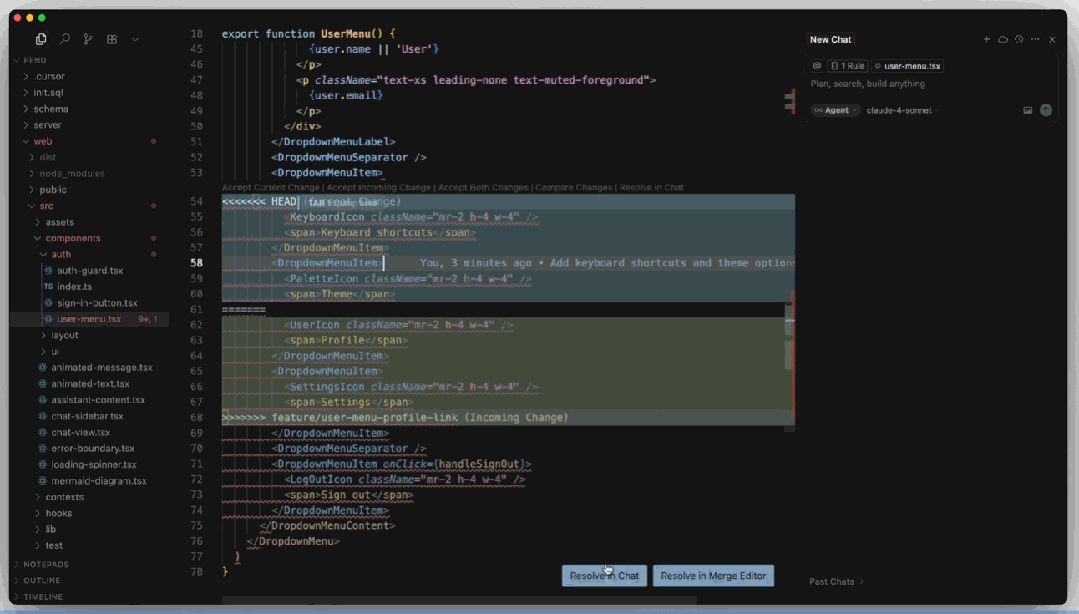Open auth-guard.tsx file
This screenshot has height=614, width=1079.
point(89,271)
